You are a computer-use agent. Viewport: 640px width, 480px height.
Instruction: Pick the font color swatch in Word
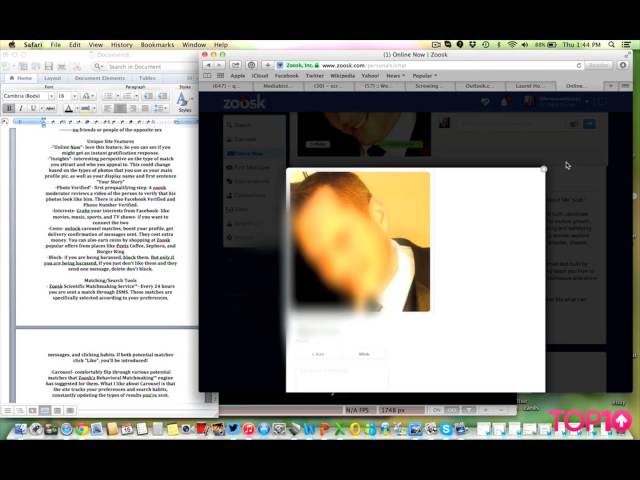(69, 108)
